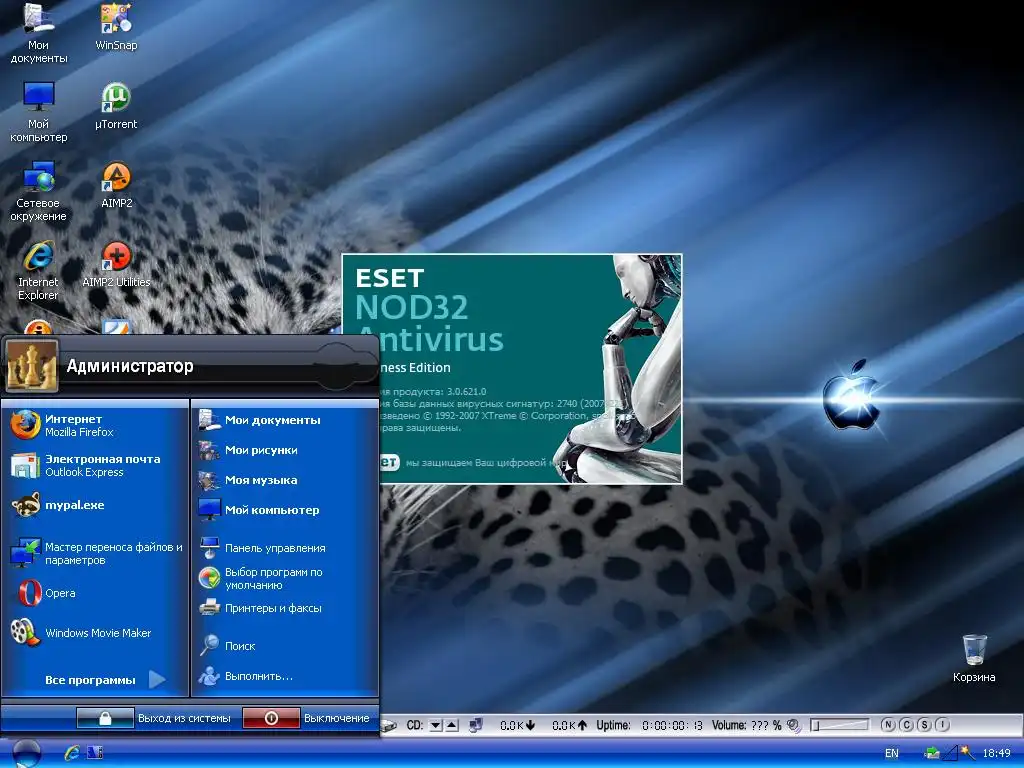This screenshot has width=1024, height=768.
Task: Toggle the C lock indicator
Action: coord(906,725)
